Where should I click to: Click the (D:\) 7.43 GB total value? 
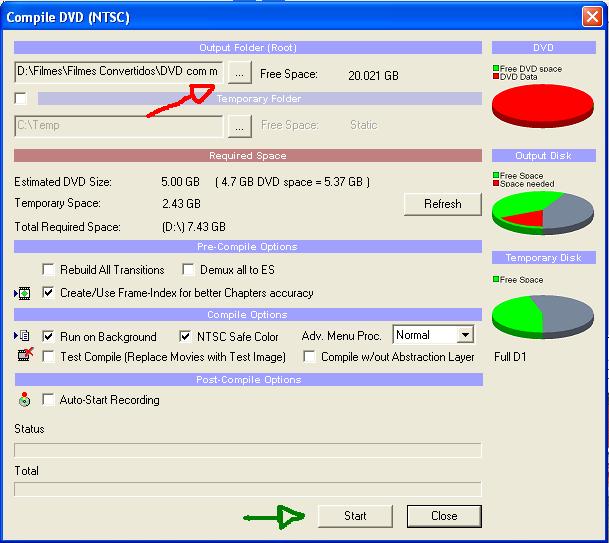pyautogui.click(x=194, y=227)
